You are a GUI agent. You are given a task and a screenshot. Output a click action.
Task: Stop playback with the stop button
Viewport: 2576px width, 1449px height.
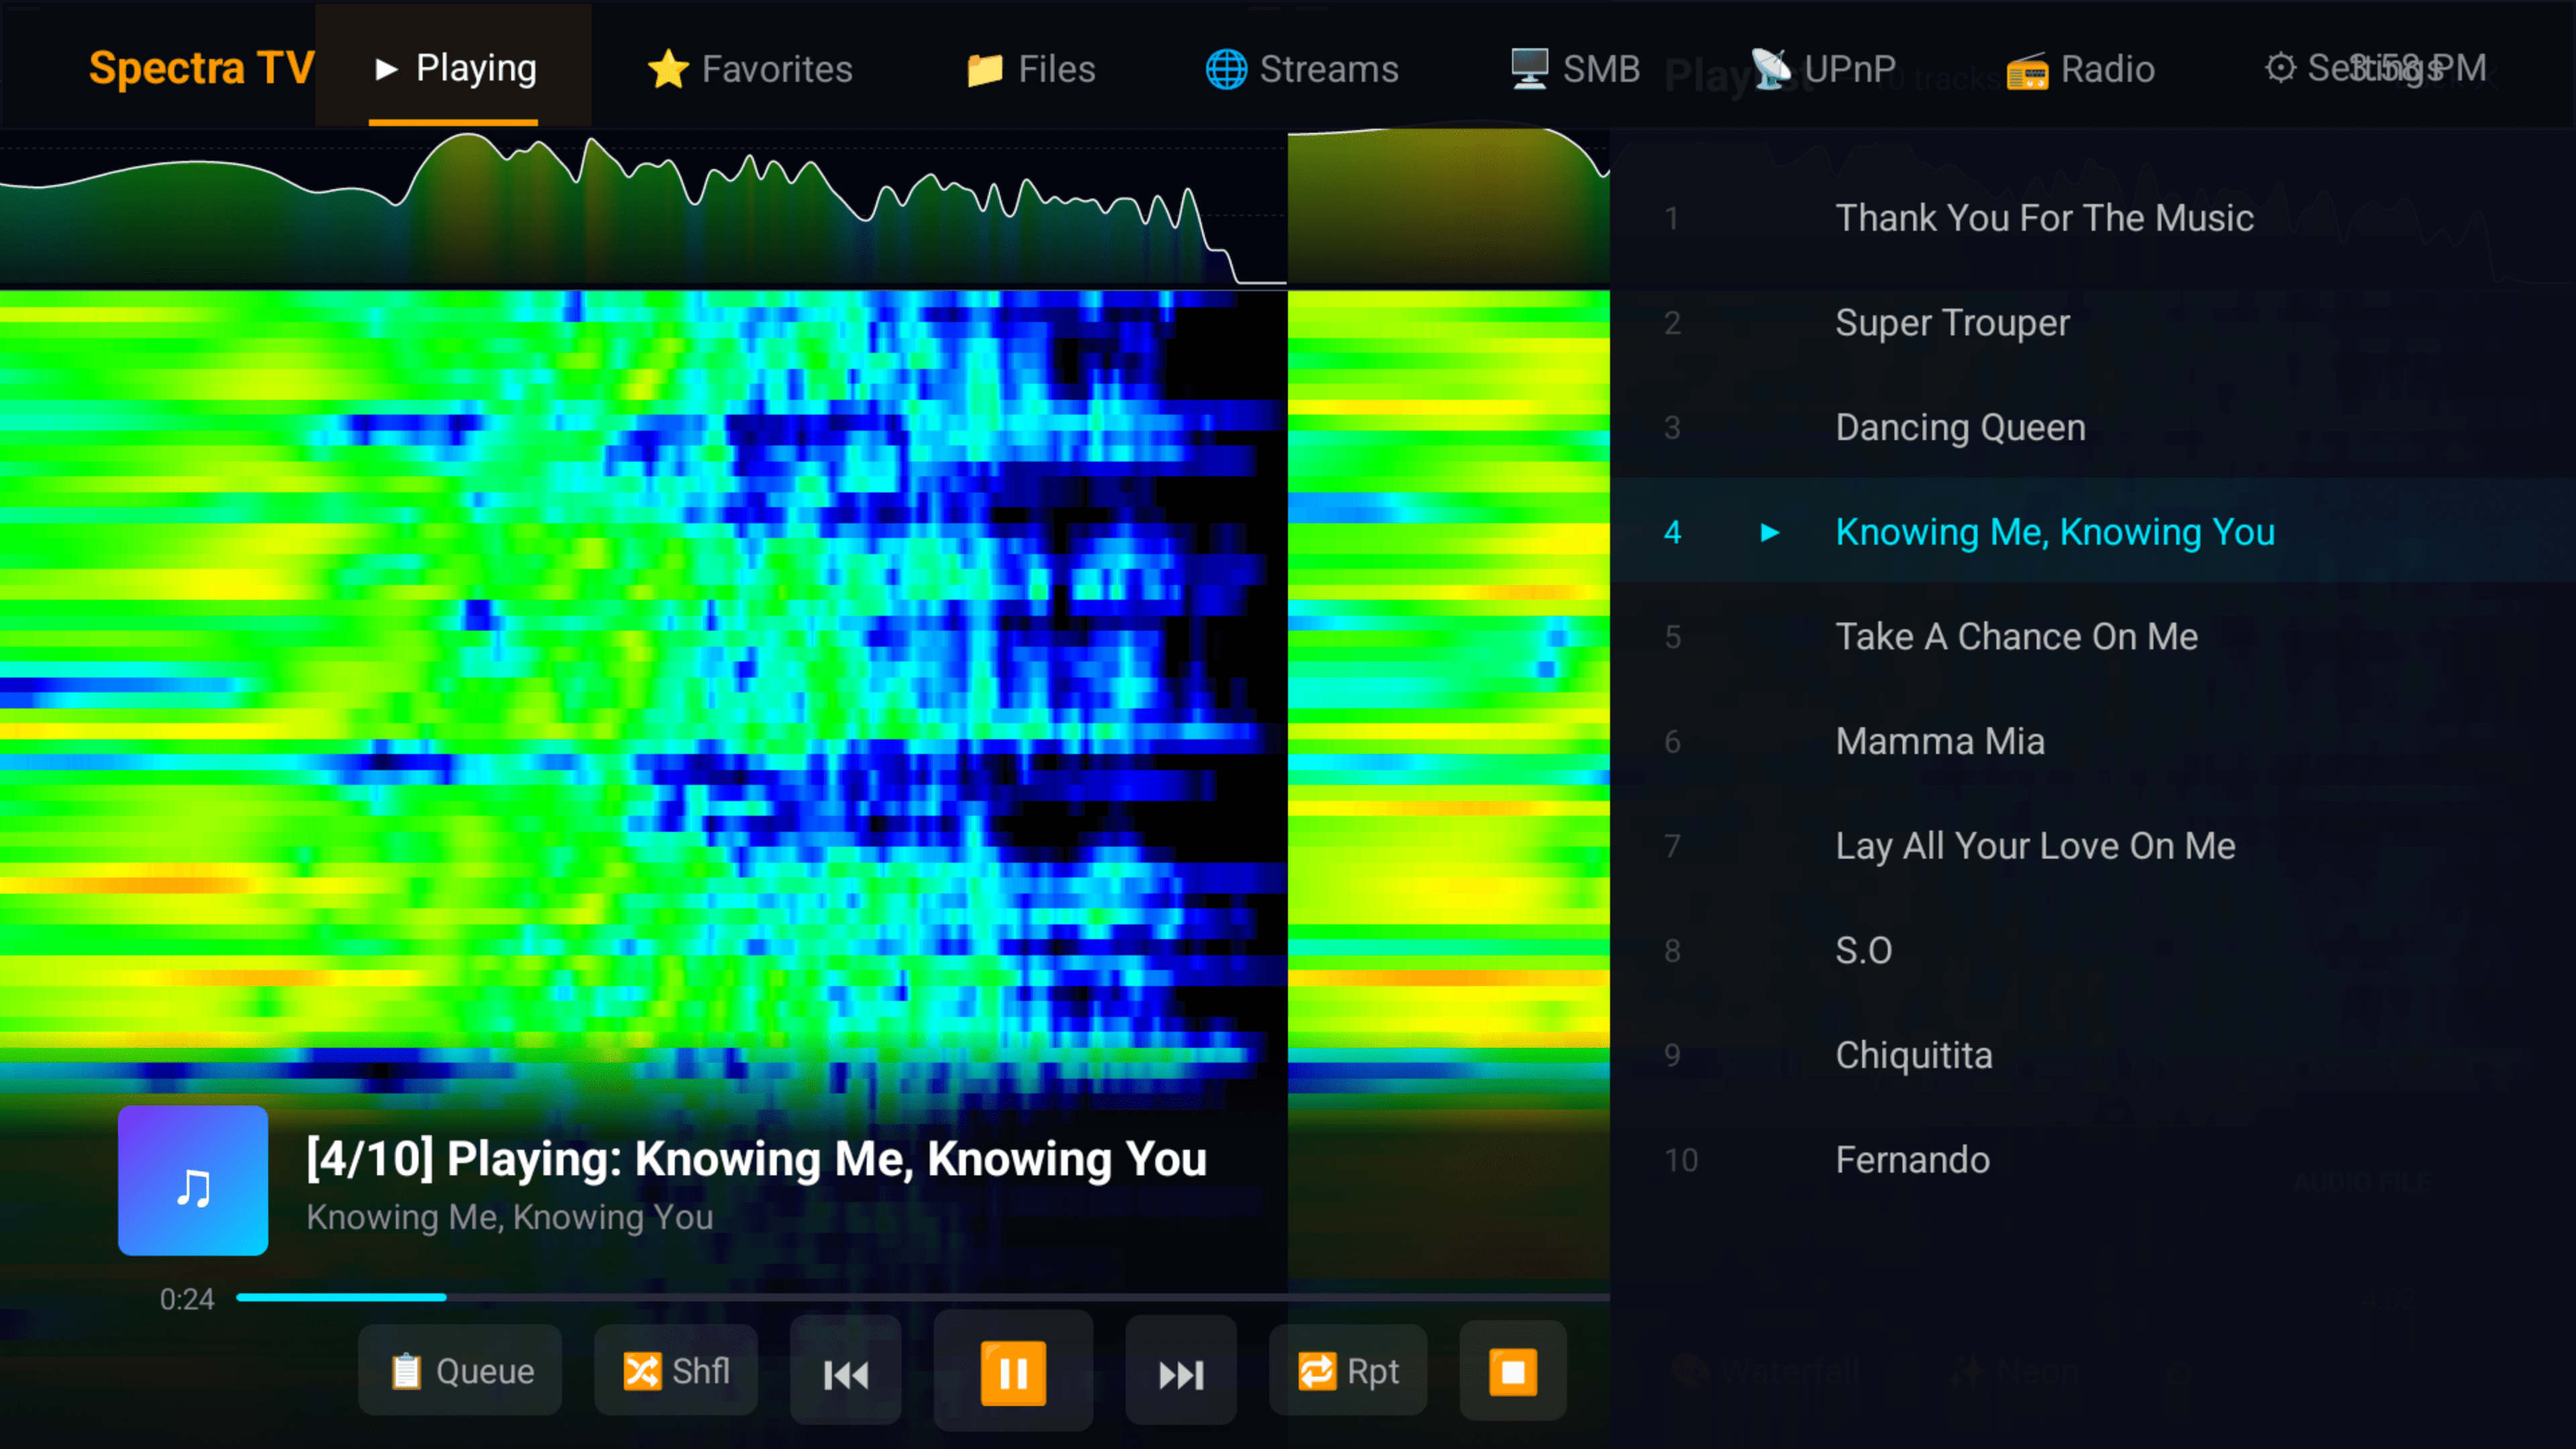pos(1512,1372)
